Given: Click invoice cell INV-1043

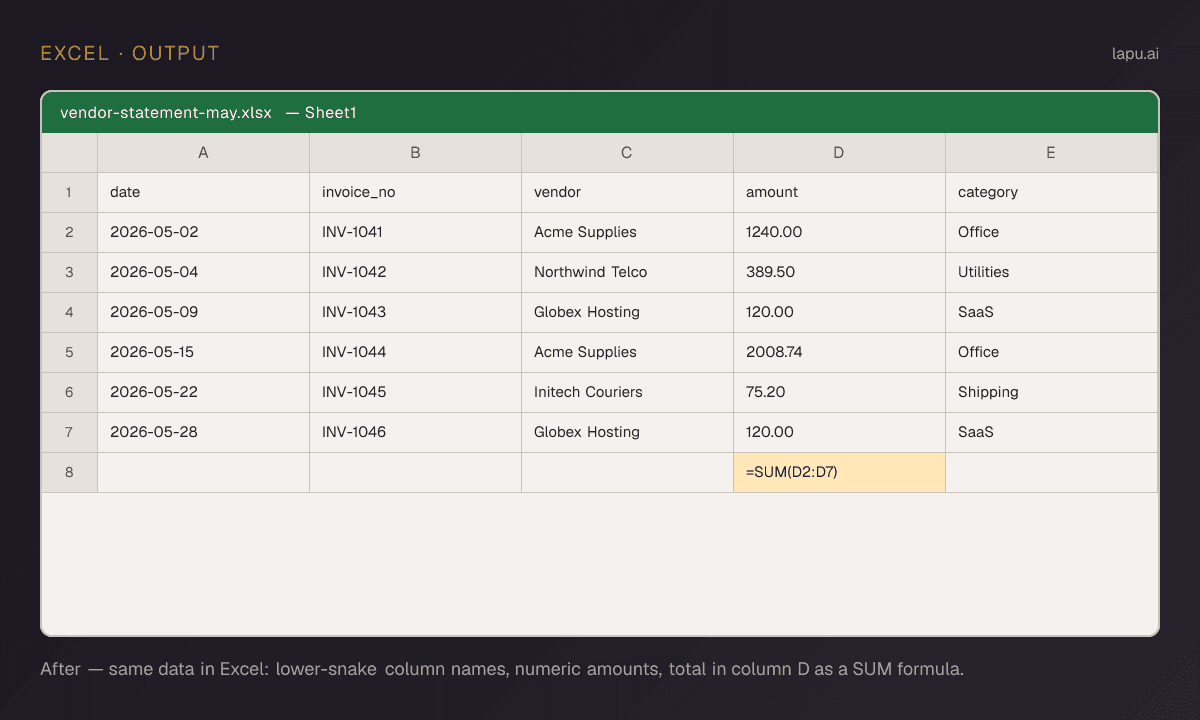Looking at the screenshot, I should [x=416, y=313].
